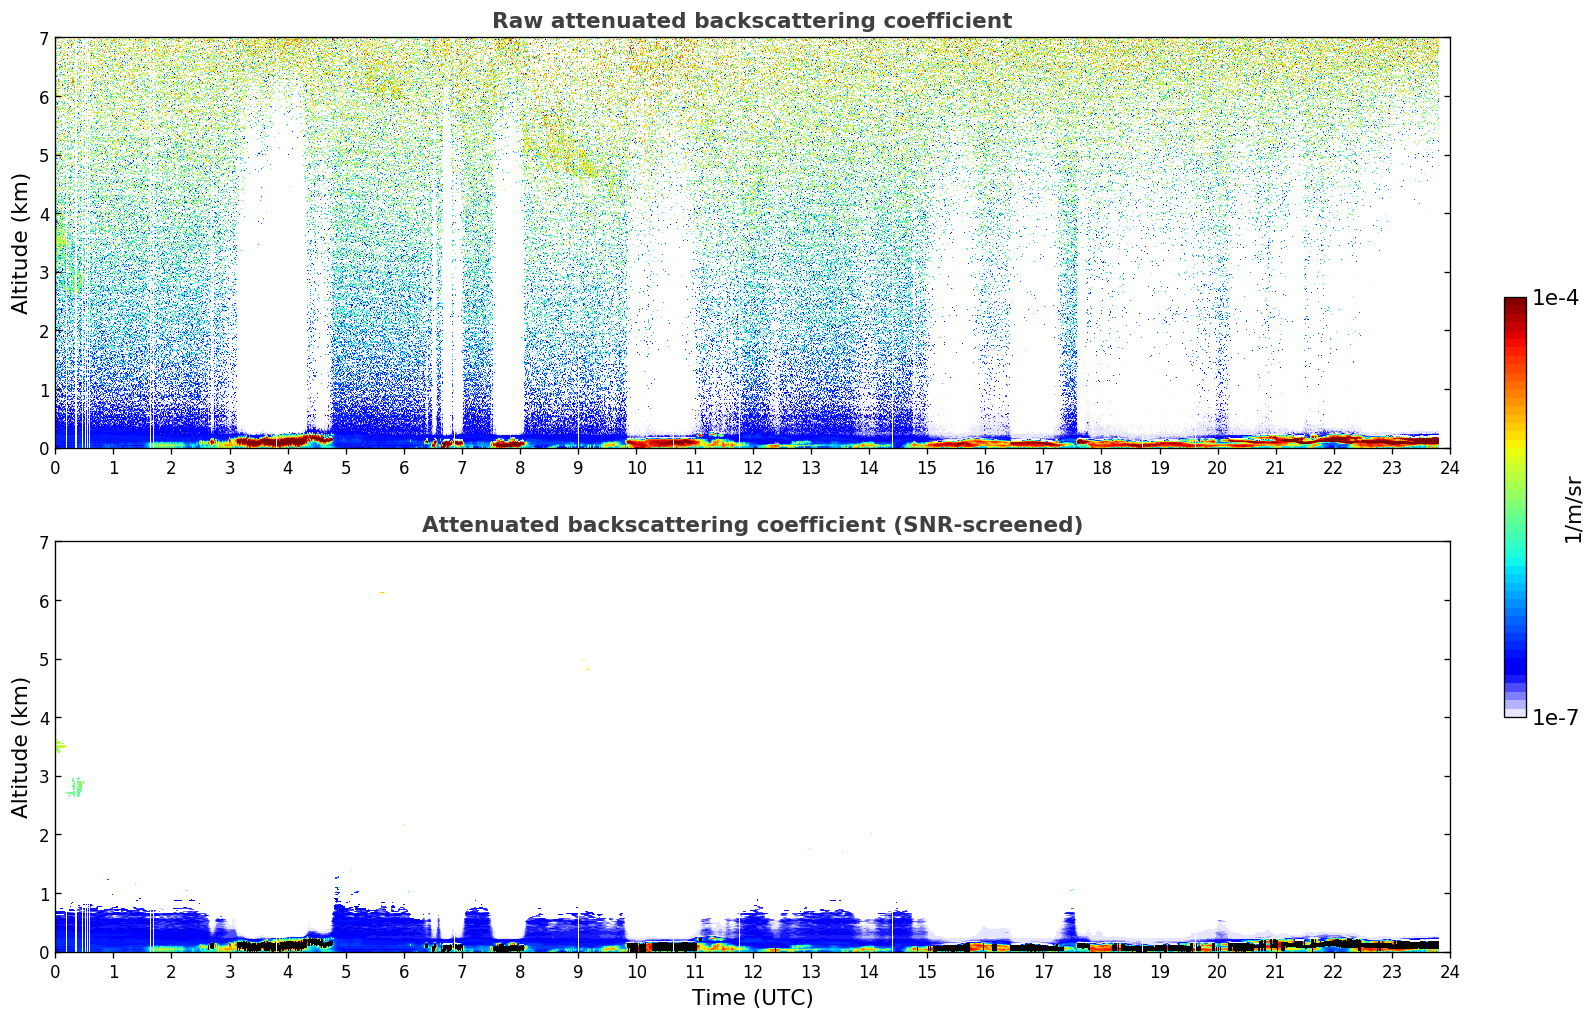Click the 7 km tick on the top plot

[43, 39]
